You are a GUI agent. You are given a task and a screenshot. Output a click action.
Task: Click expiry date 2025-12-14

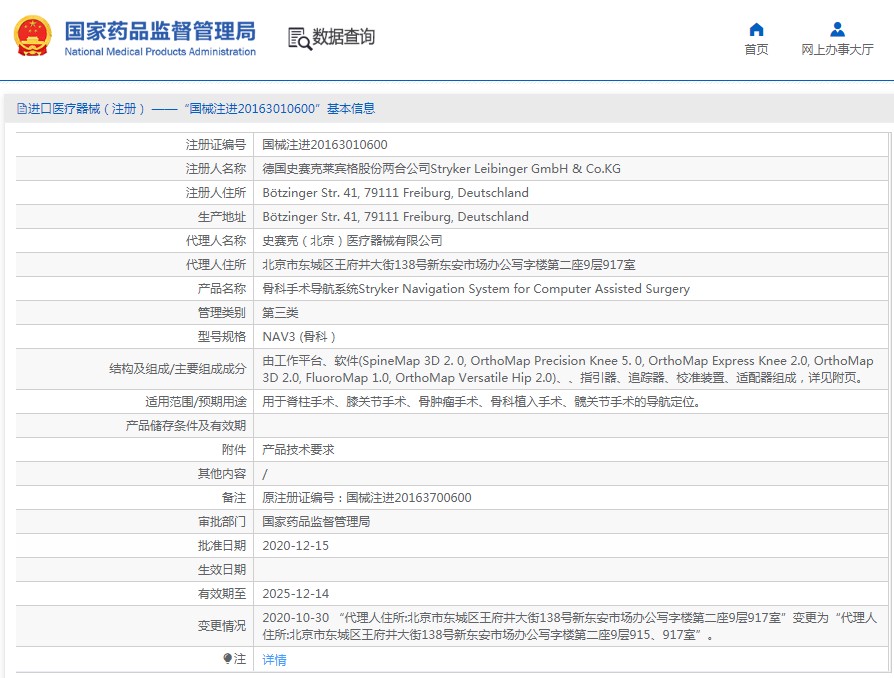[295, 594]
